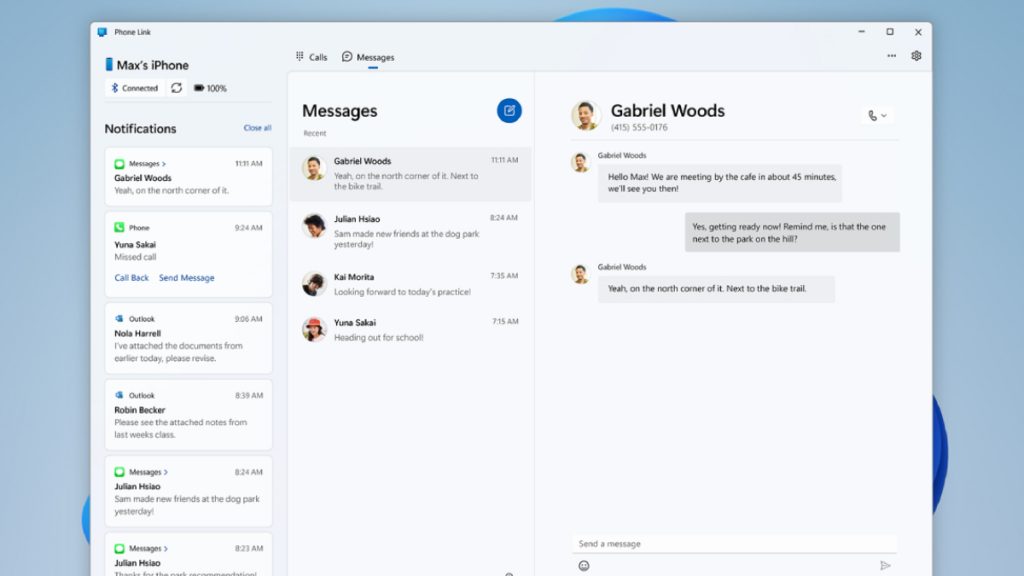This screenshot has height=576, width=1024.
Task: Click Call Back for Yuna Sakai
Action: [x=131, y=277]
